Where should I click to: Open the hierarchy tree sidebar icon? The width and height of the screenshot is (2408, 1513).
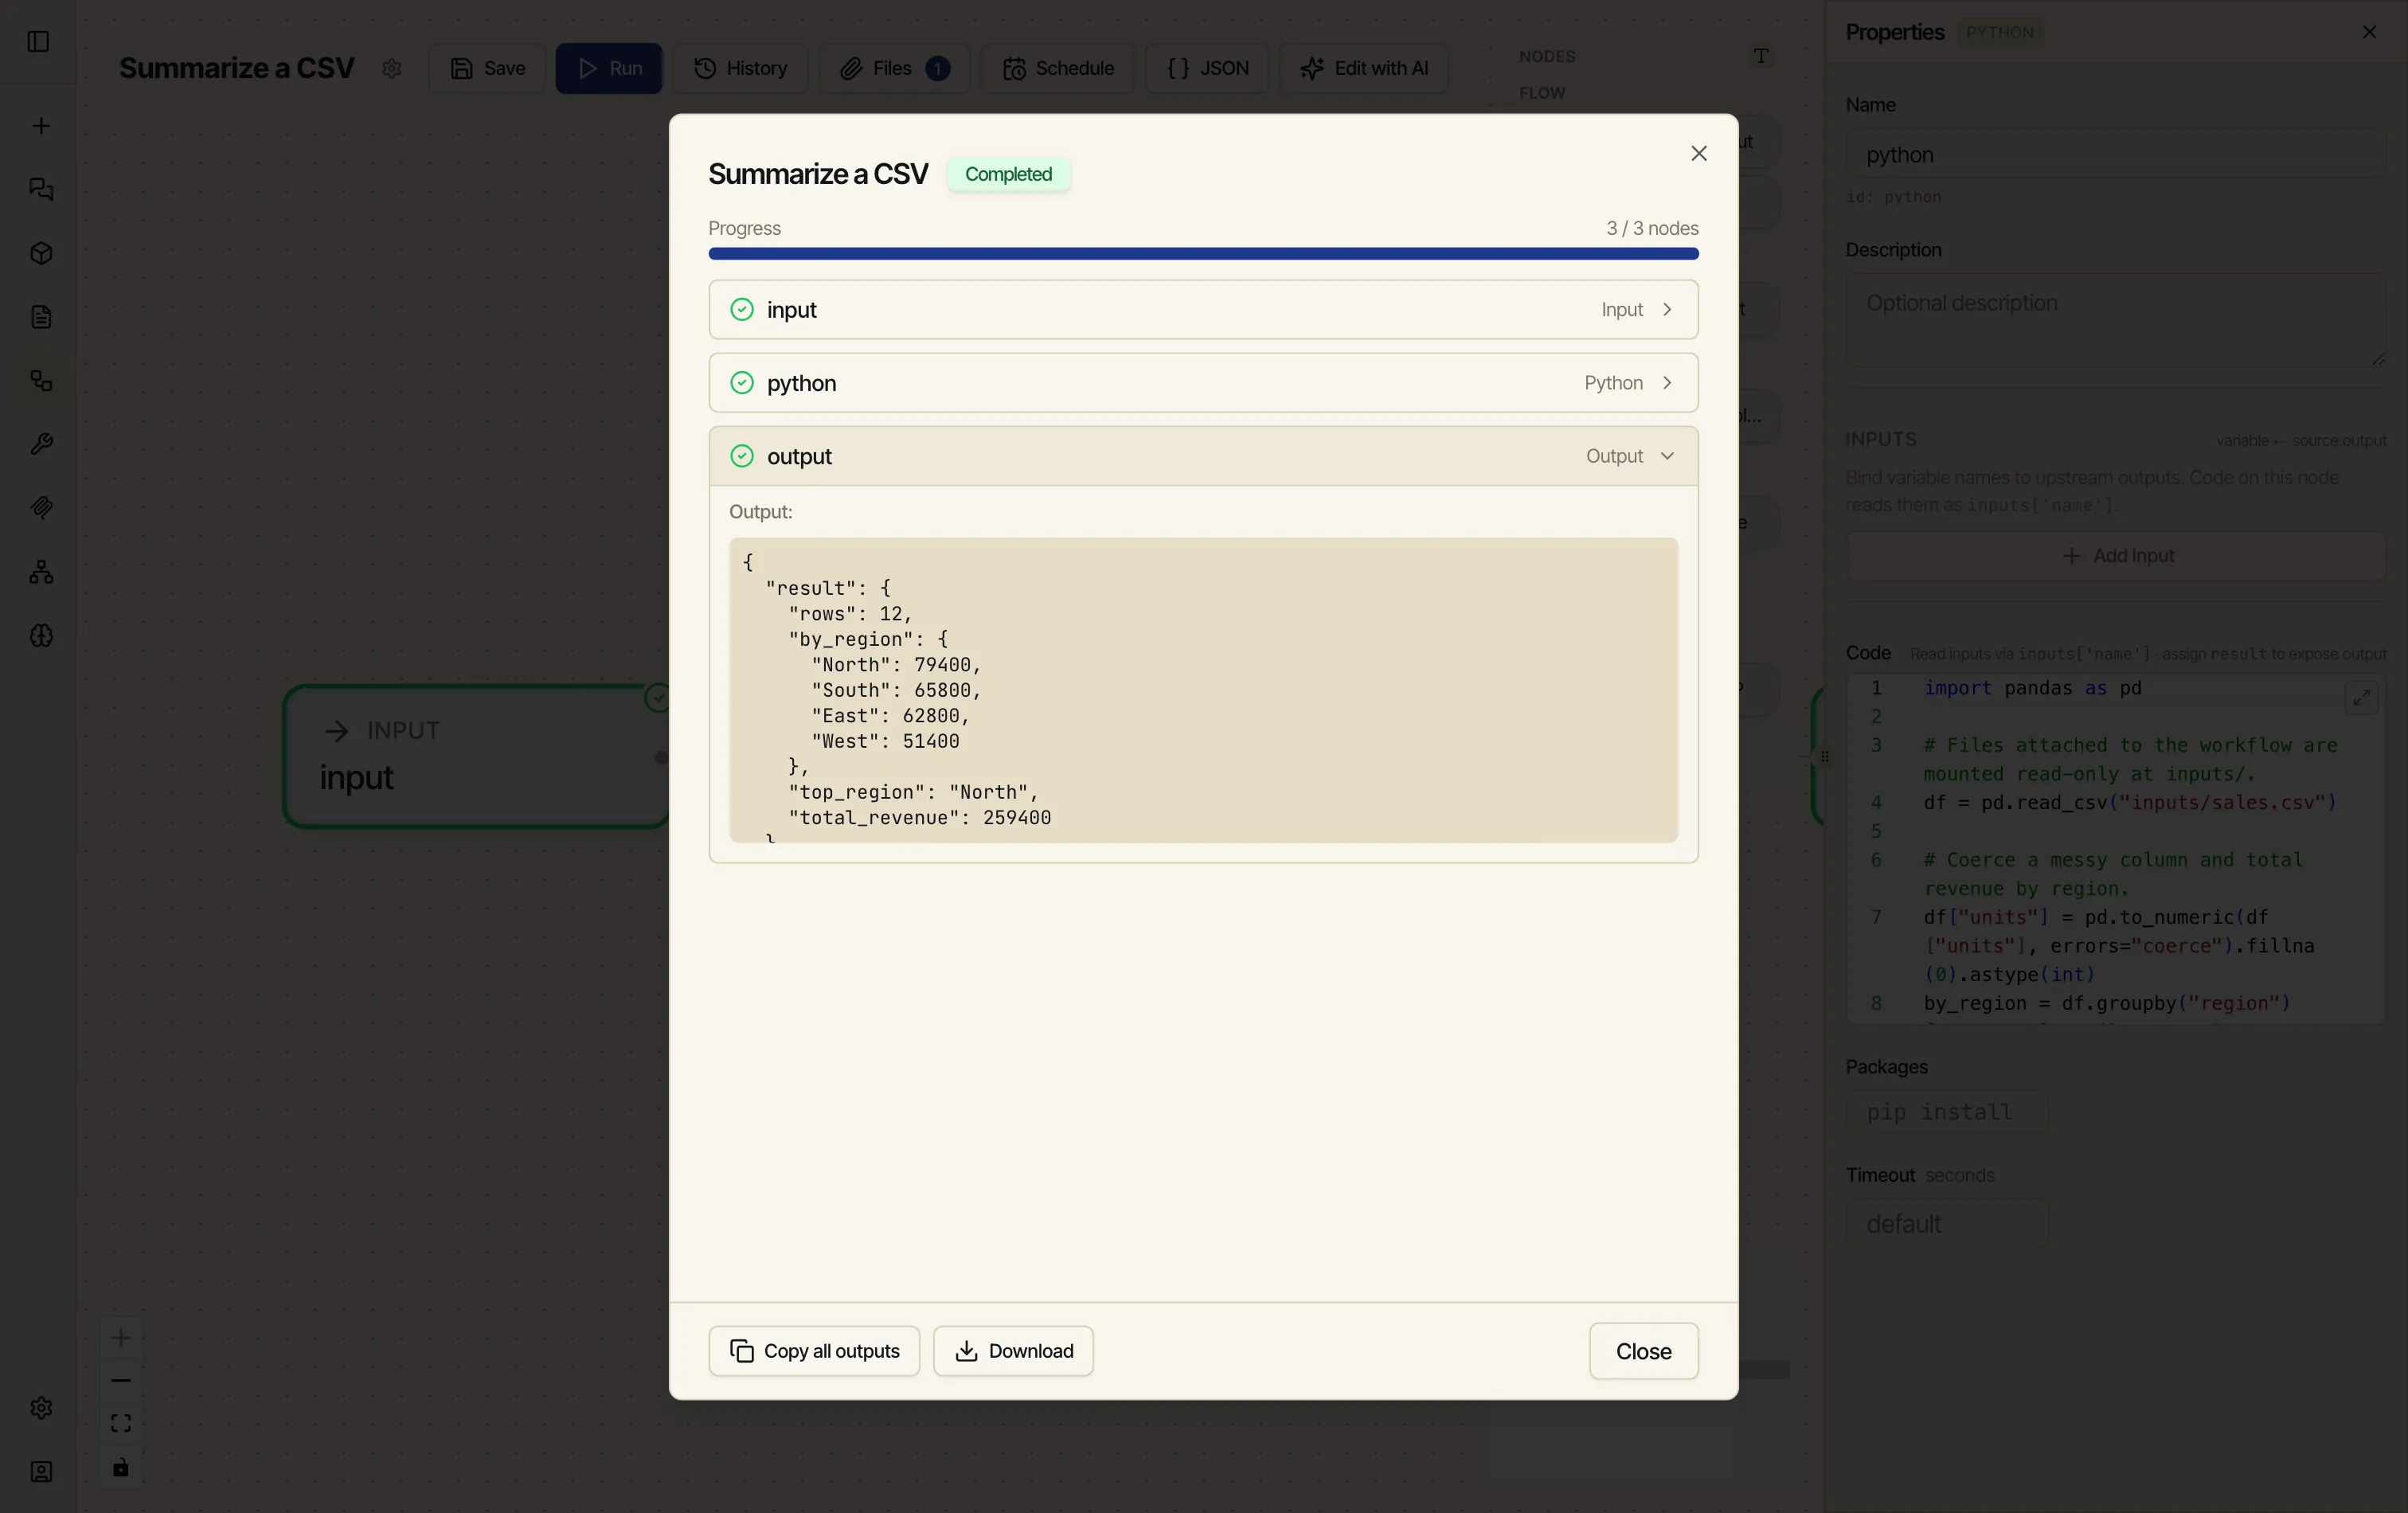(x=41, y=572)
